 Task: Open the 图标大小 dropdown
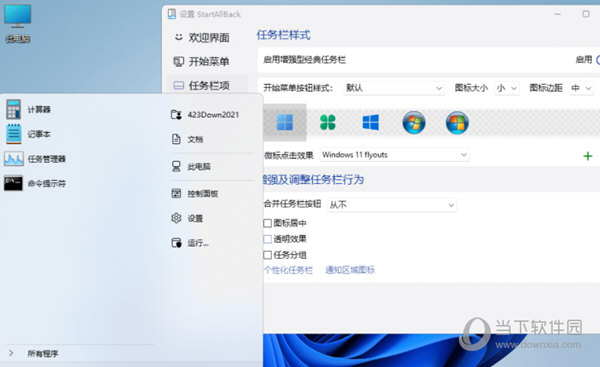(507, 88)
